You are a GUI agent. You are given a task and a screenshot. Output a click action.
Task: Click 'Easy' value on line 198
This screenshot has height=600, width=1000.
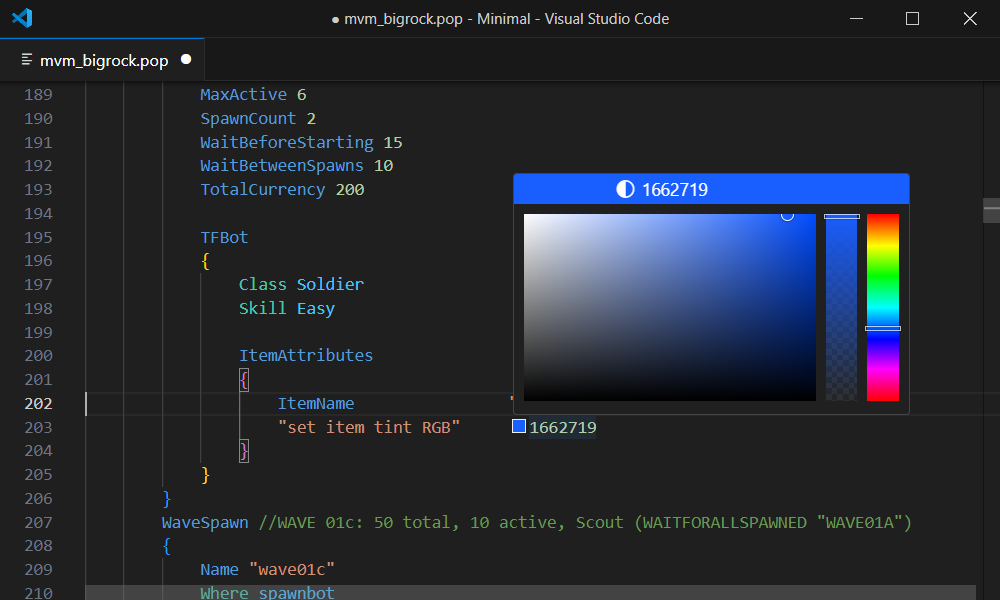(x=316, y=309)
